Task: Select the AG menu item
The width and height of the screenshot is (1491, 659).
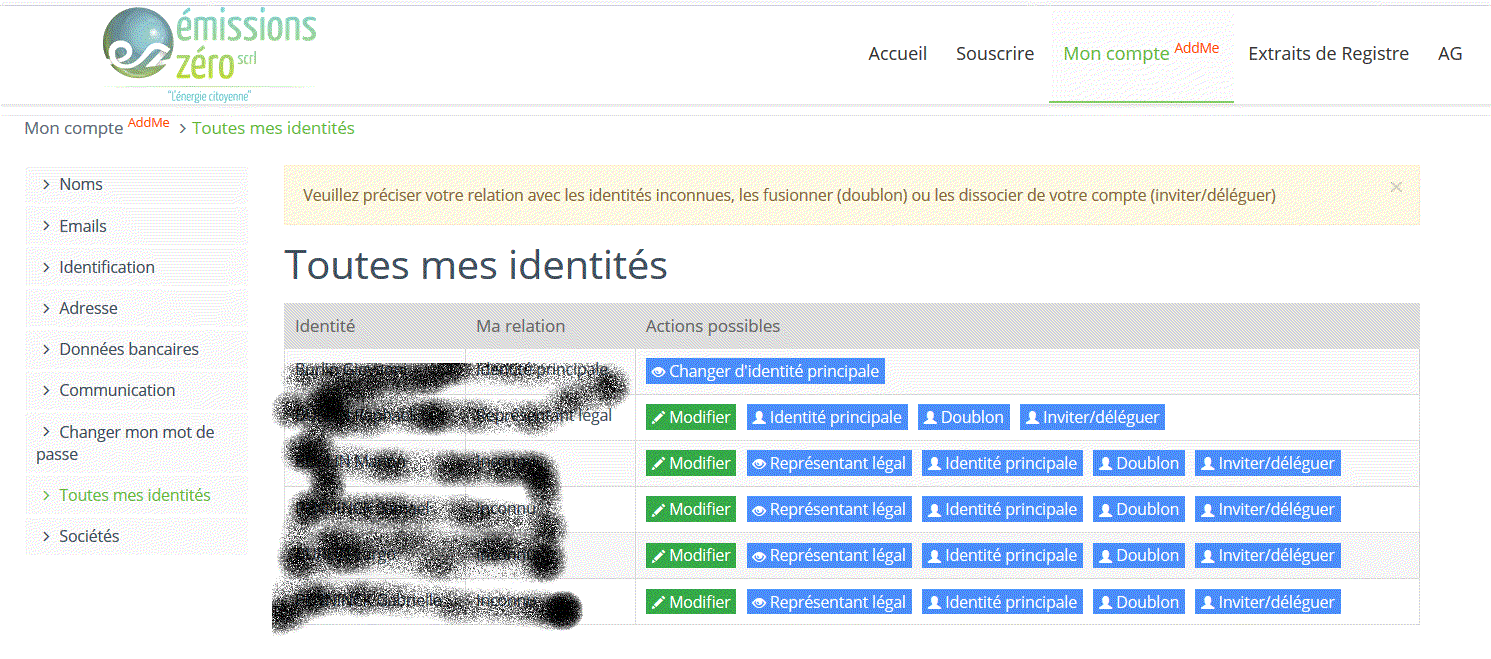Action: 1450,54
